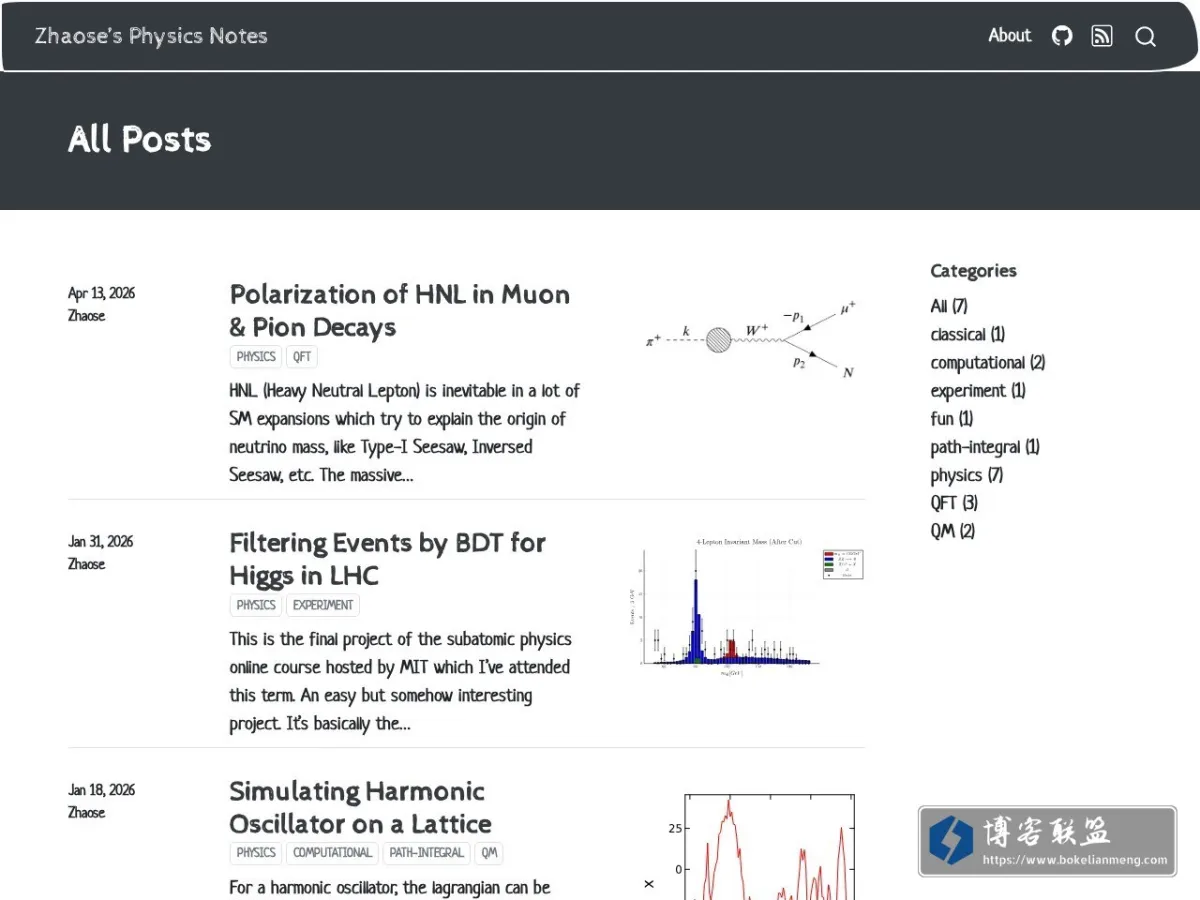The height and width of the screenshot is (900, 1200).
Task: Click the 'All Posts' page heading
Action: click(140, 139)
